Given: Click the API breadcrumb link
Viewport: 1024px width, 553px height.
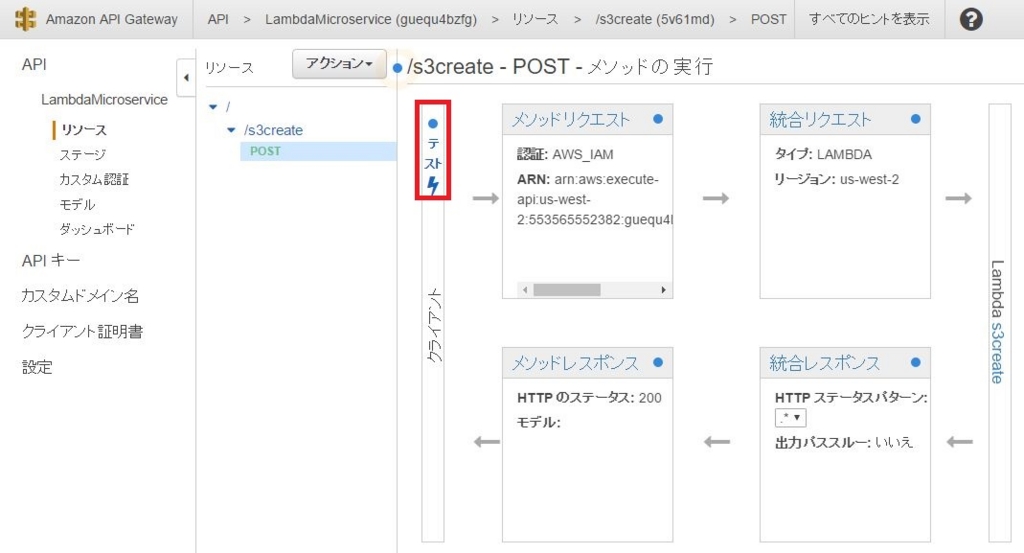Looking at the screenshot, I should click(x=218, y=20).
